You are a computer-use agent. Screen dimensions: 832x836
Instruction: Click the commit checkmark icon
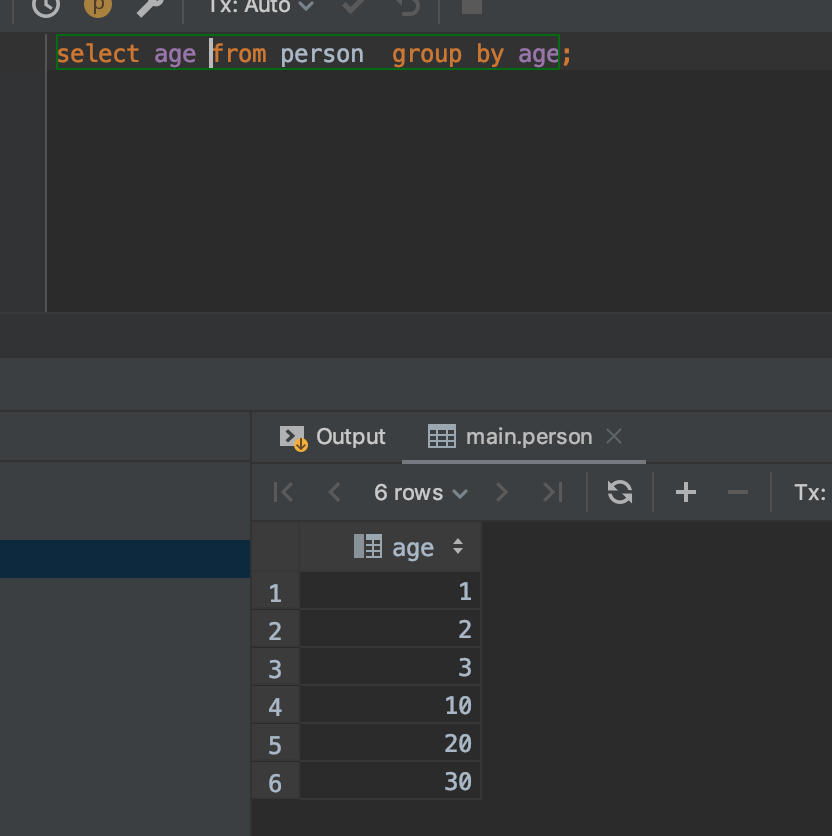pos(353,6)
